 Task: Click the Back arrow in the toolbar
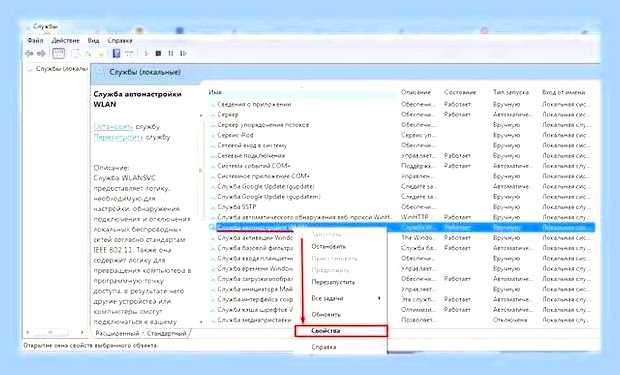click(29, 53)
